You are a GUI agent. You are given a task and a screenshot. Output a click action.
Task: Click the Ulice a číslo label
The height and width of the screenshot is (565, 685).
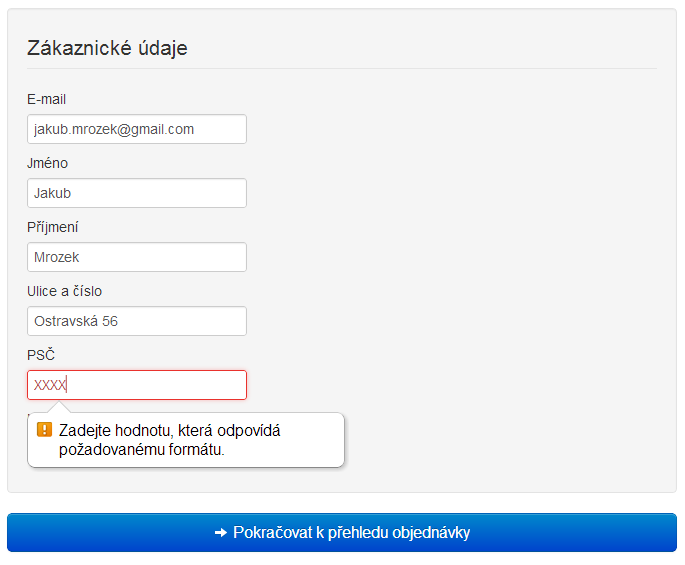point(65,291)
